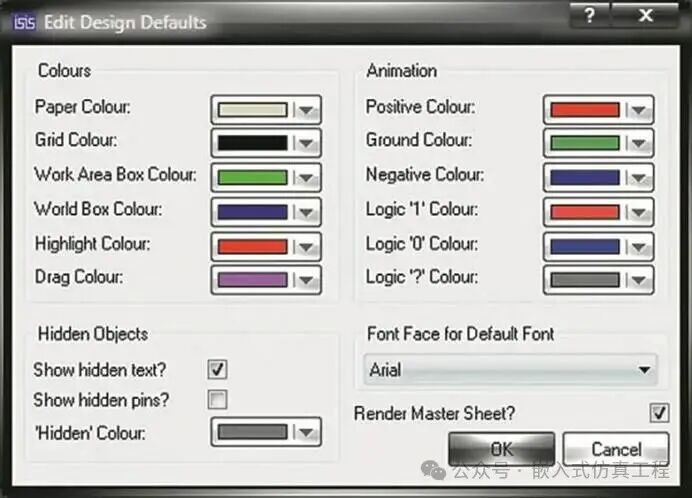Click the ISIS icon in title bar
Image resolution: width=692 pixels, height=498 pixels.
point(24,22)
